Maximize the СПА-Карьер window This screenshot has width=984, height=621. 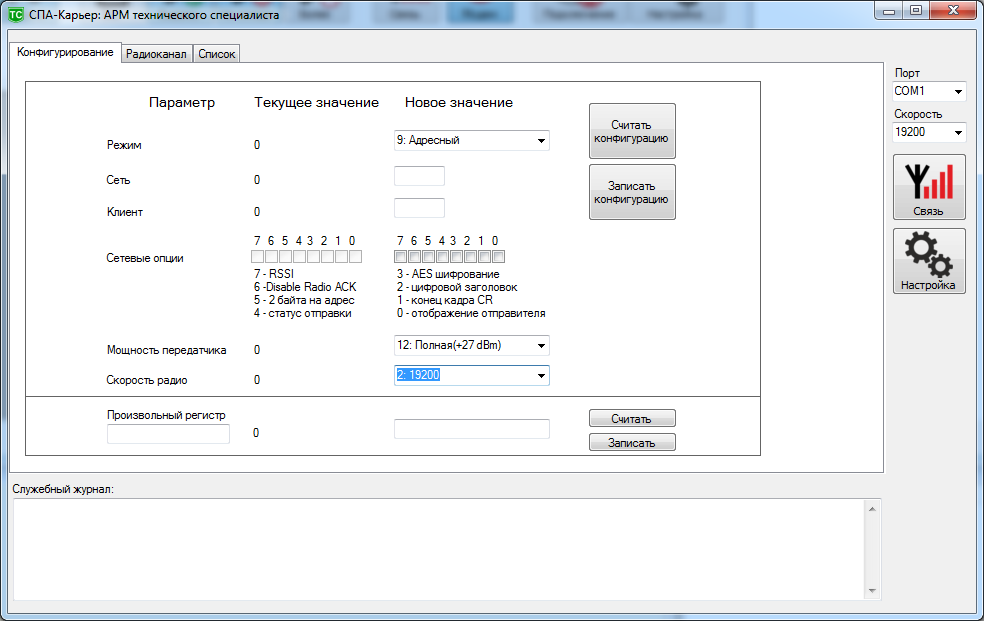coord(916,11)
